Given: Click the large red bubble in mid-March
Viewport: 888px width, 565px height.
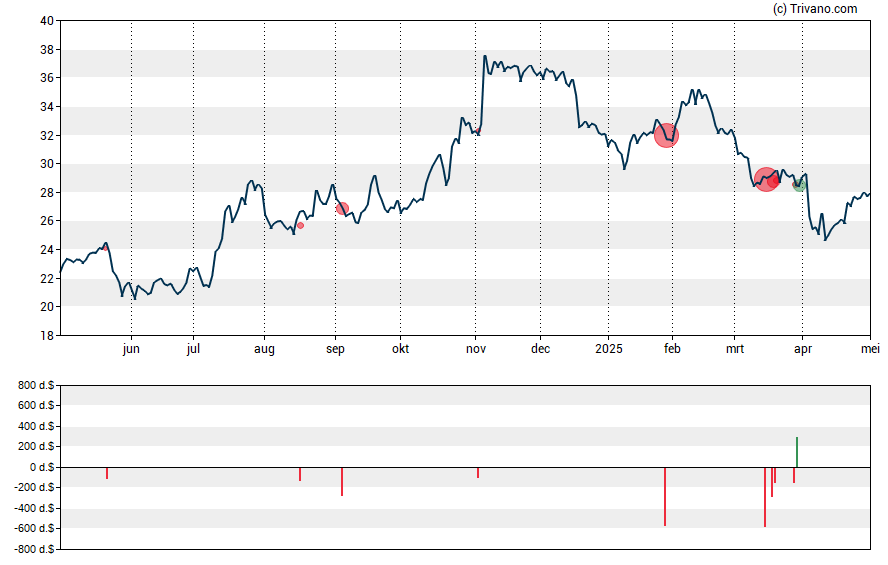Looking at the screenshot, I should coord(766,179).
